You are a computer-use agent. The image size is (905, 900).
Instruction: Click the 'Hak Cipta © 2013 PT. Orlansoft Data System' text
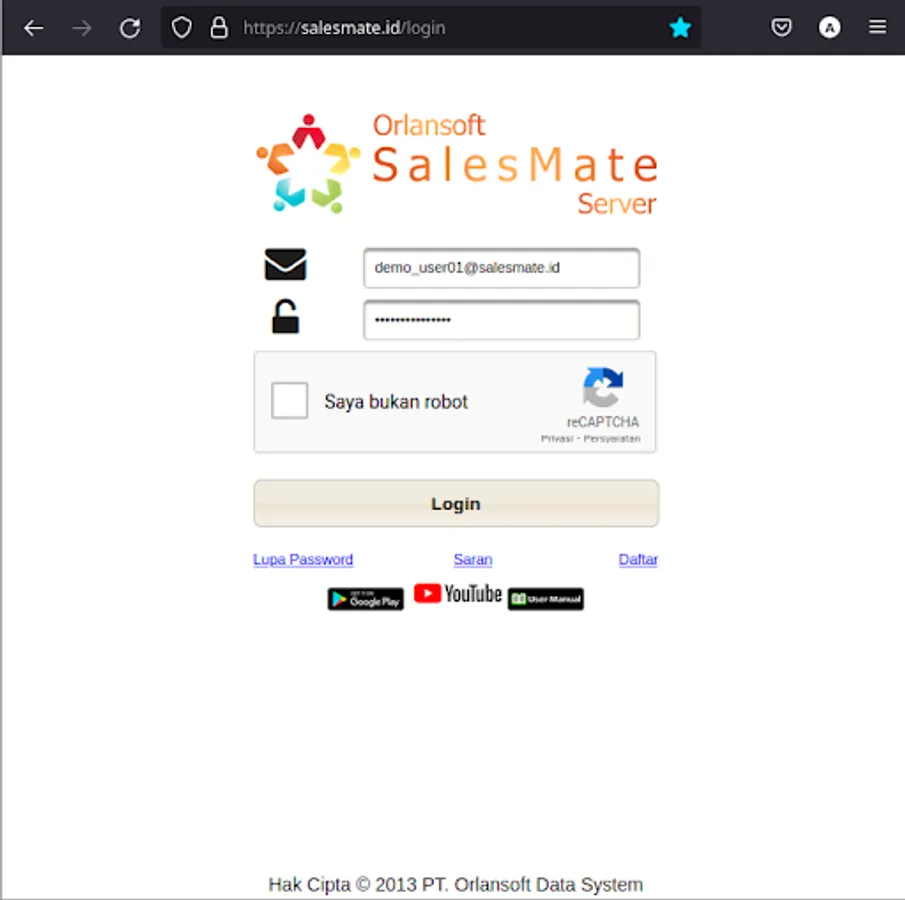455,884
